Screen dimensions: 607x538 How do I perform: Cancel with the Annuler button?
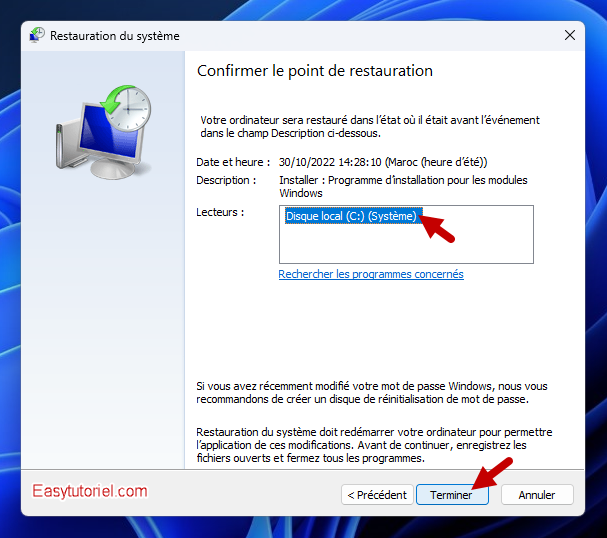point(537,495)
